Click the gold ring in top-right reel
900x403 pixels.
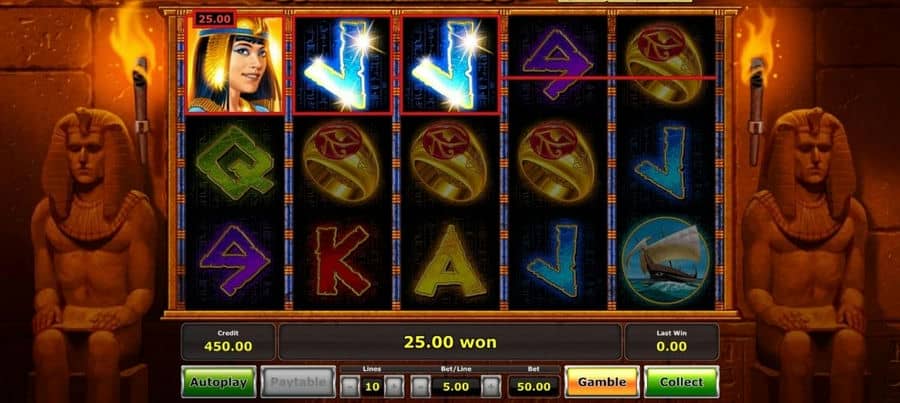[x=664, y=63]
